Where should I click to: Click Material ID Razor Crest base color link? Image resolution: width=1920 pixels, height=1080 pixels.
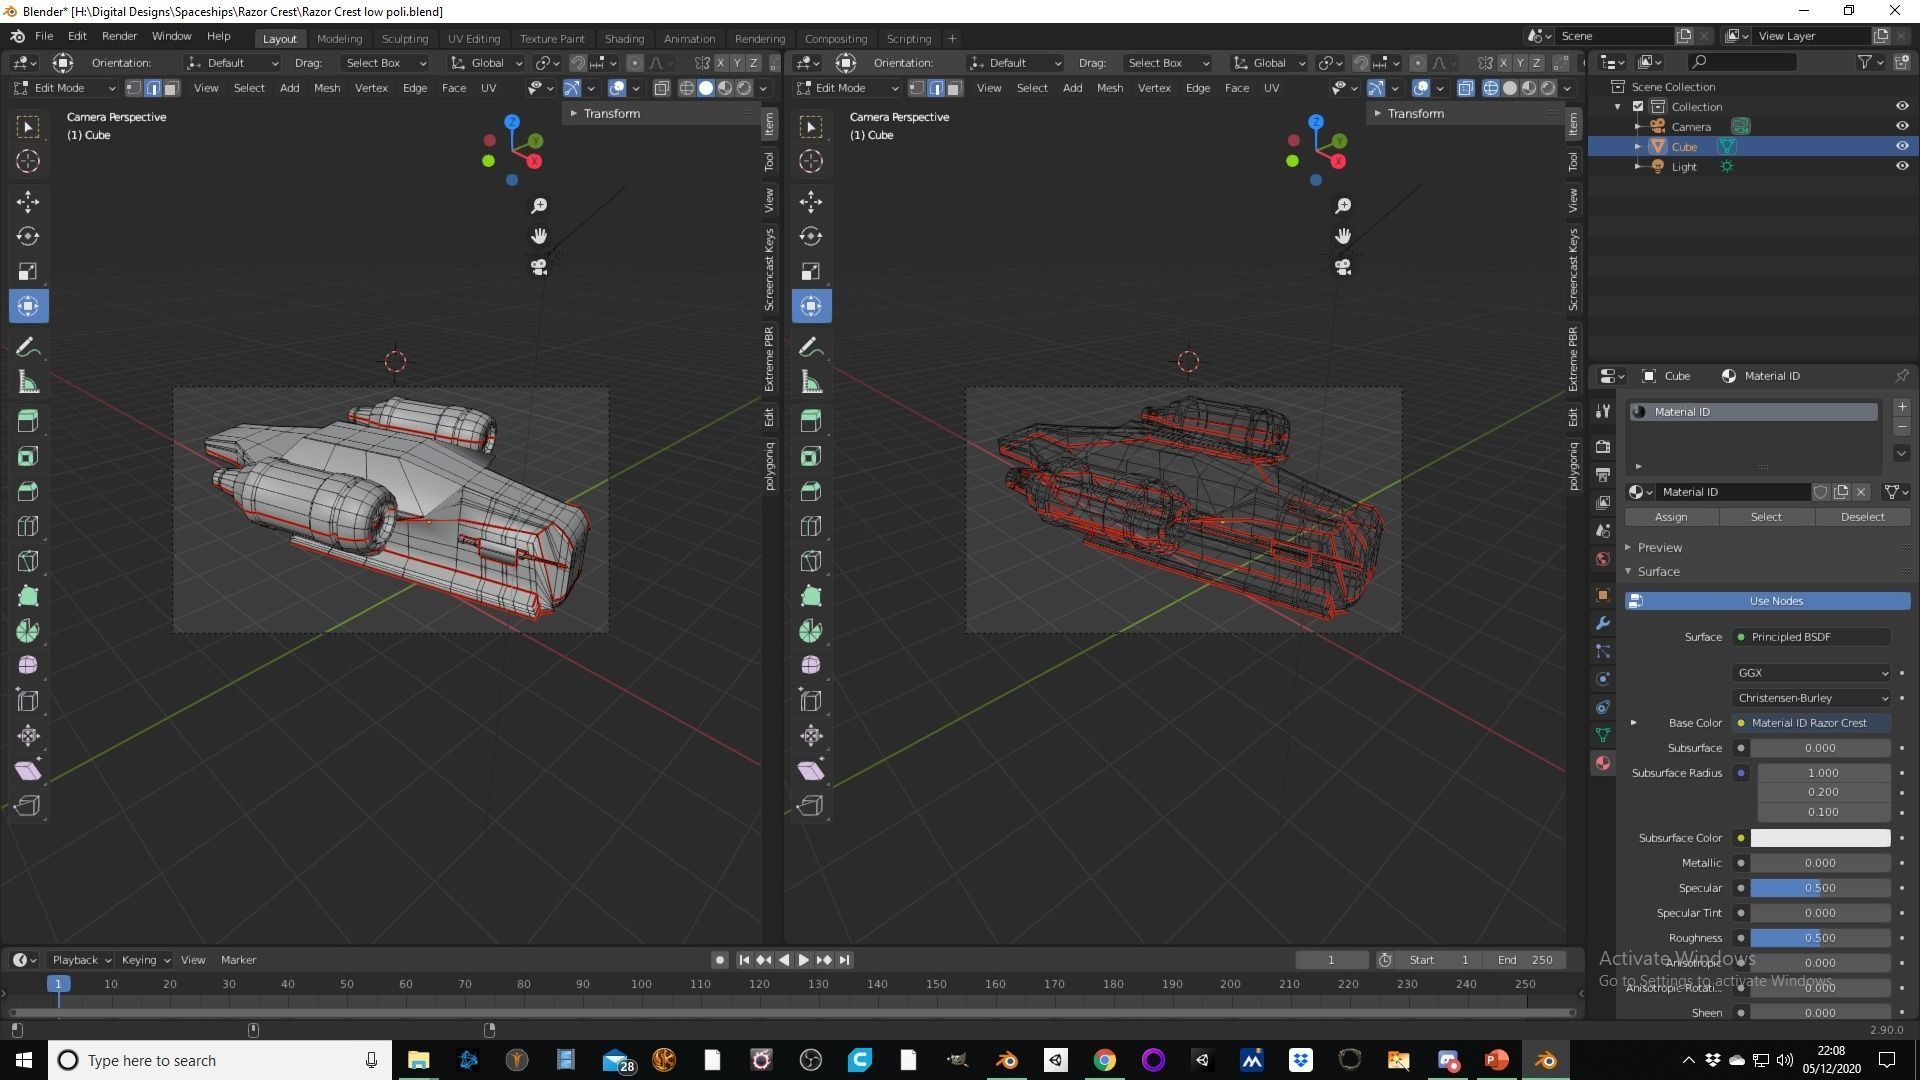pos(1811,723)
